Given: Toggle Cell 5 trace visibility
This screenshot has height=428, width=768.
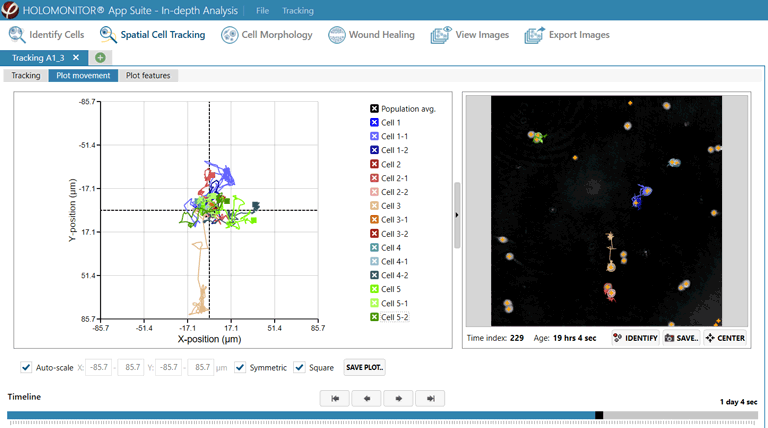Looking at the screenshot, I should coord(374,289).
